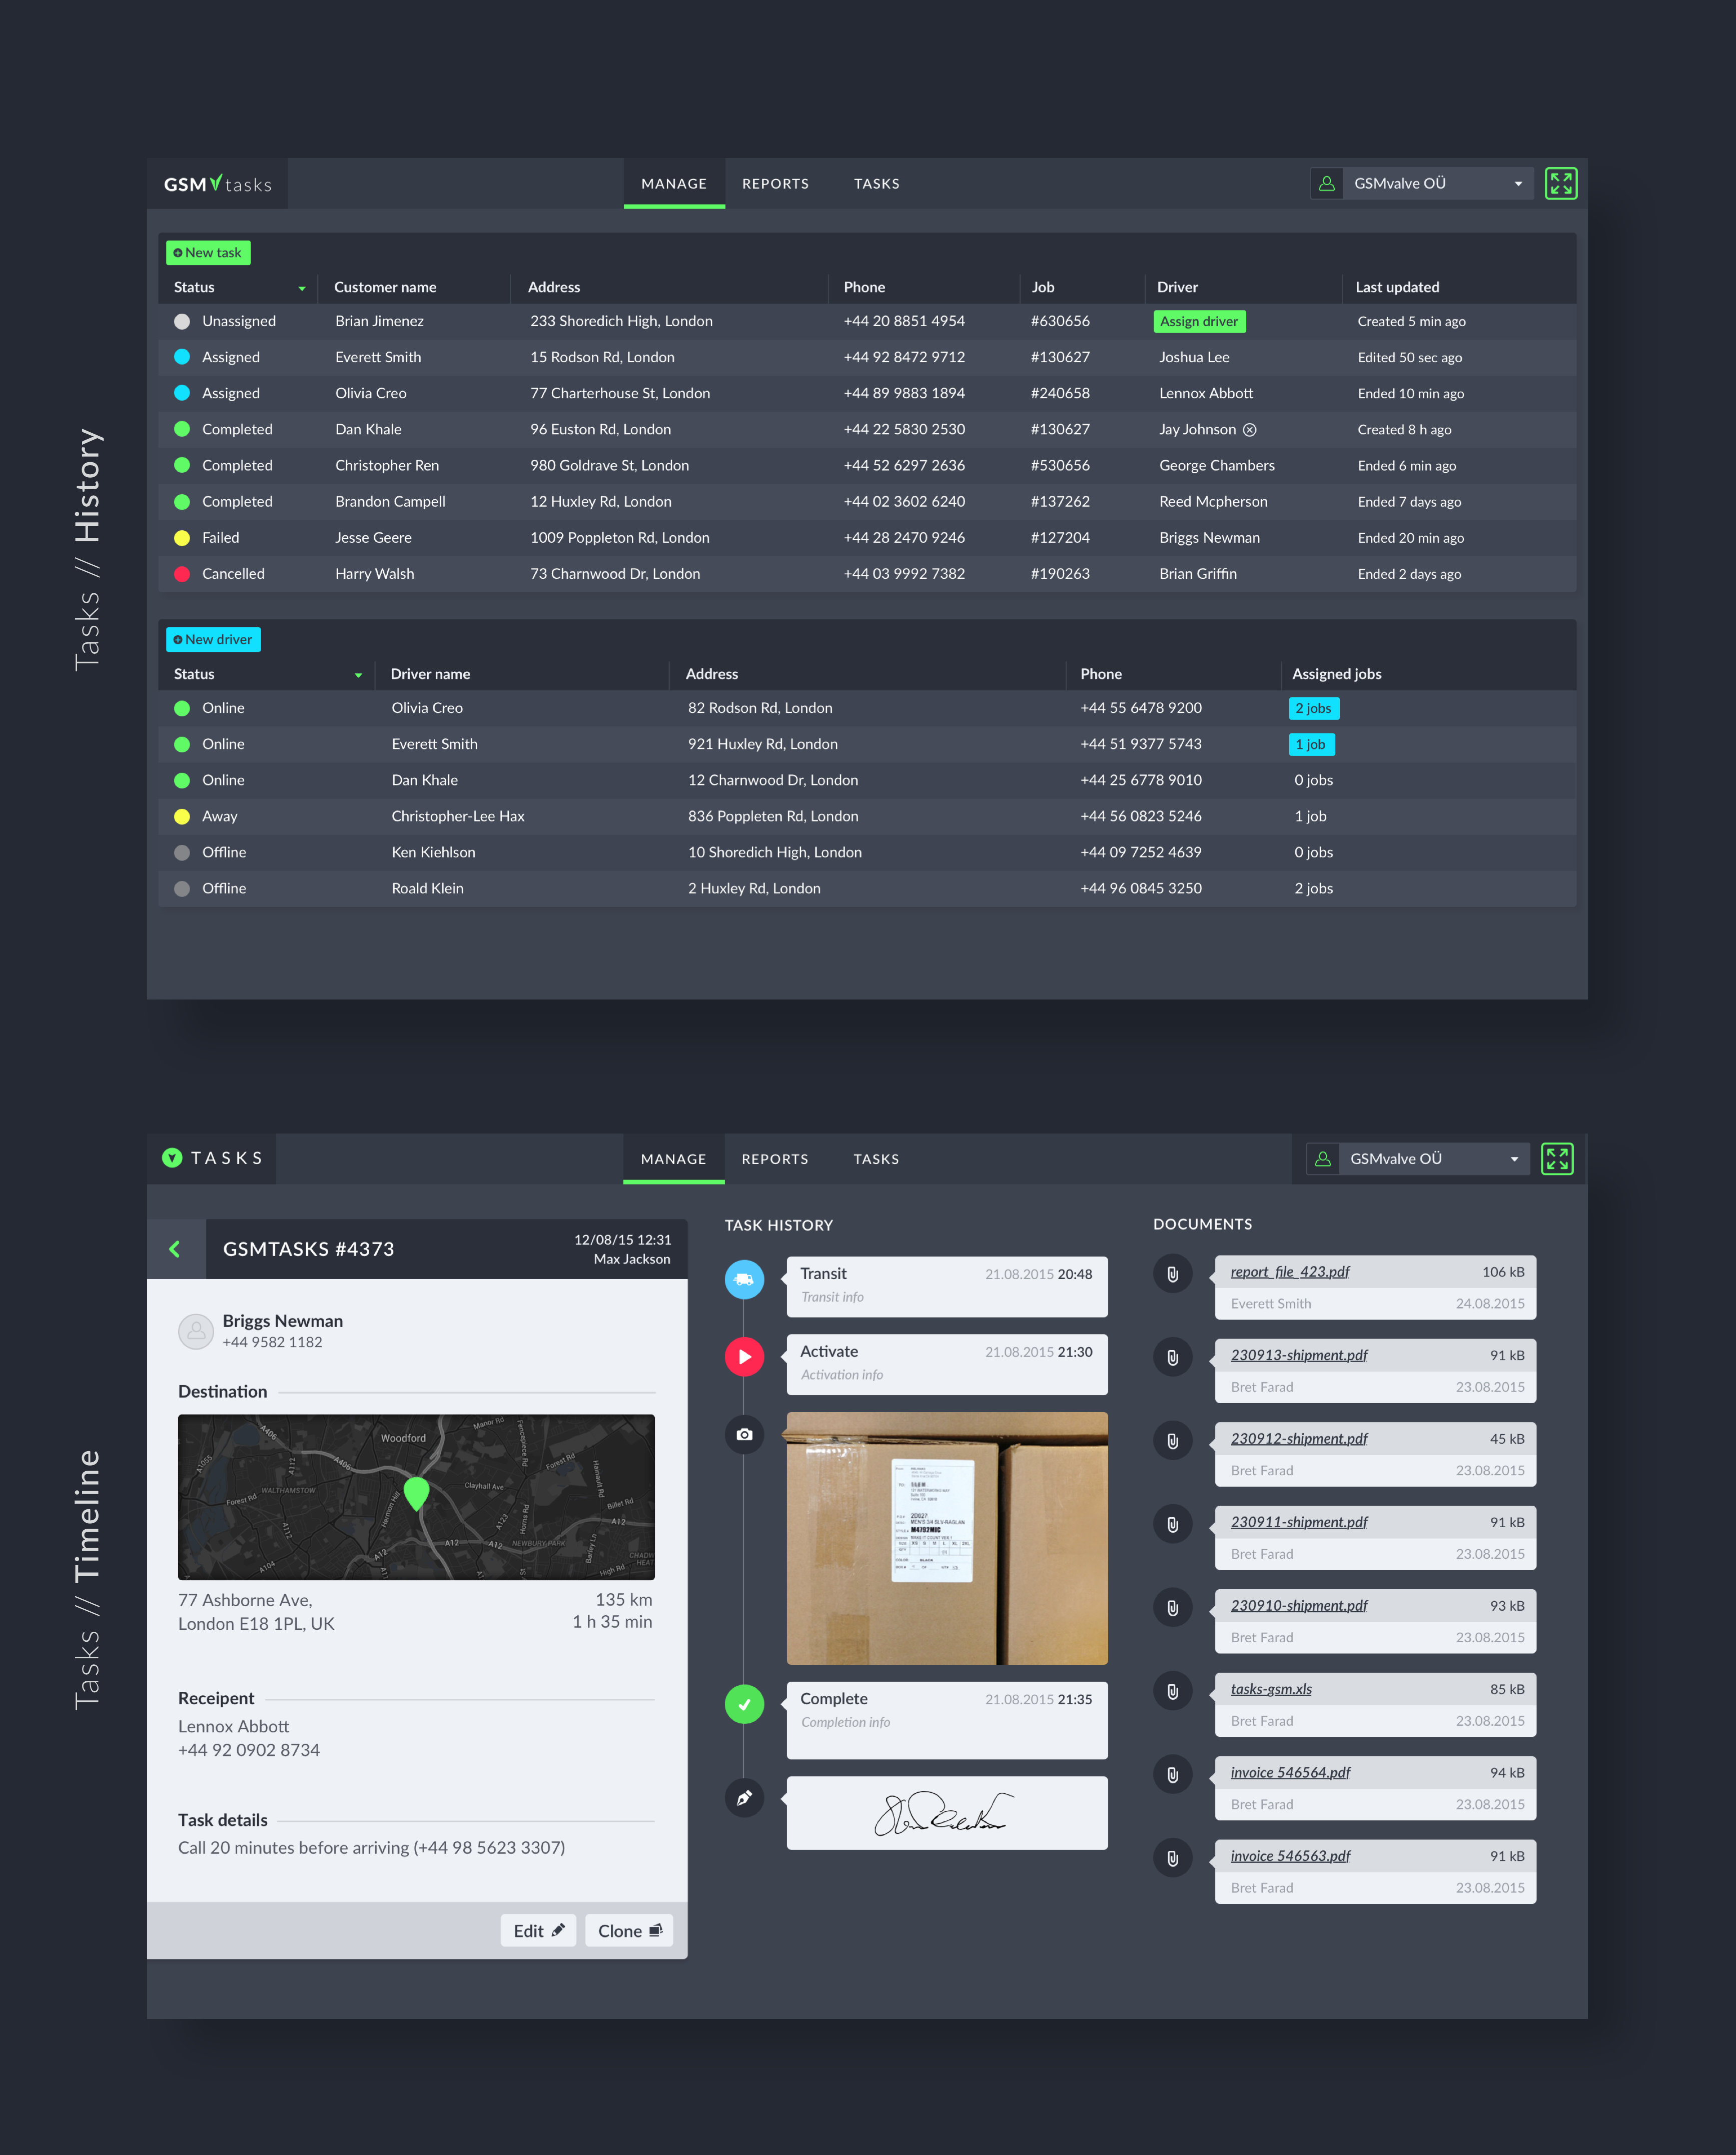Switch to the REPORTS tab in top dashboard
The height and width of the screenshot is (2155, 1736).
coord(775,184)
